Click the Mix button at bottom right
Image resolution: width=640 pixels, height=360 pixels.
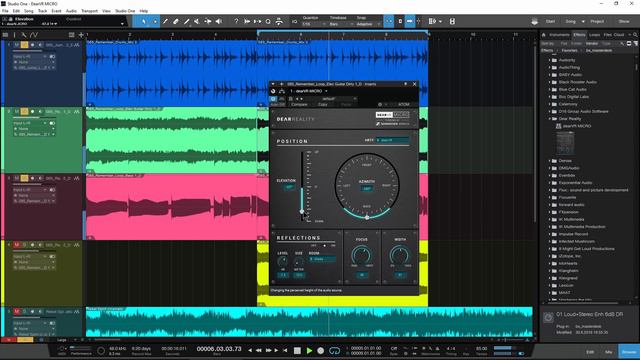coord(609,352)
